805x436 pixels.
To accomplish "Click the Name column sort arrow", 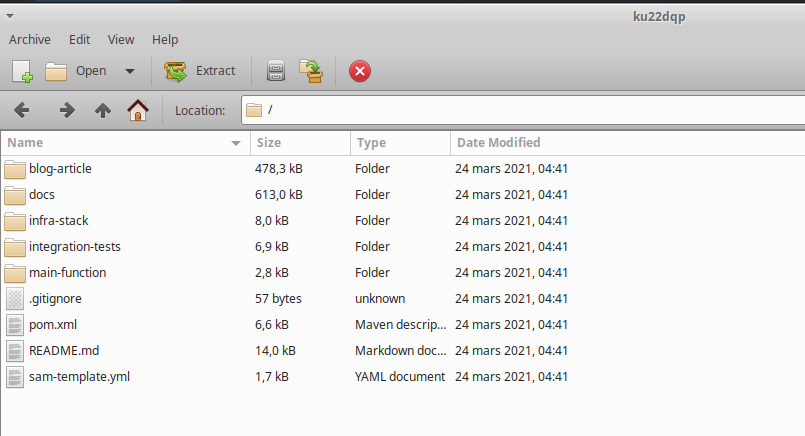I will coord(236,143).
